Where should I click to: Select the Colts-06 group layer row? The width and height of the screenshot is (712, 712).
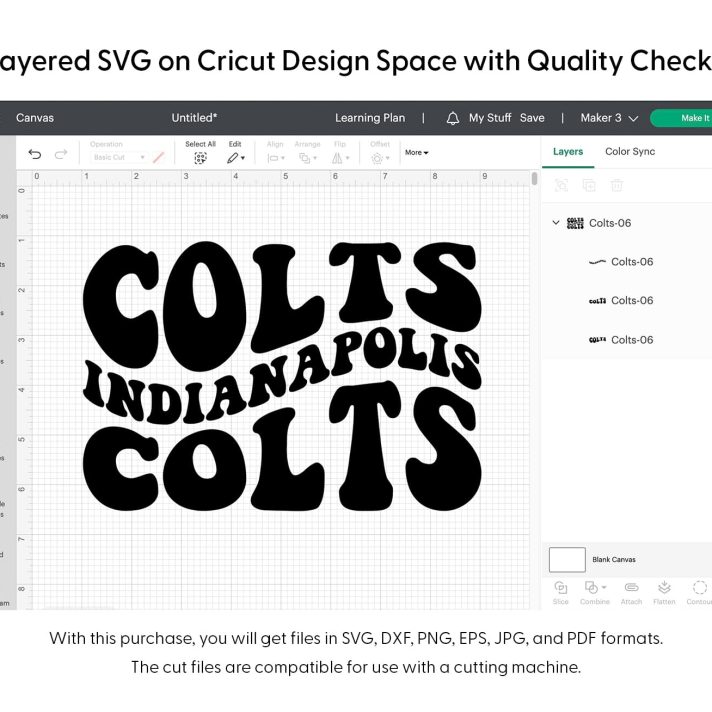point(627,223)
